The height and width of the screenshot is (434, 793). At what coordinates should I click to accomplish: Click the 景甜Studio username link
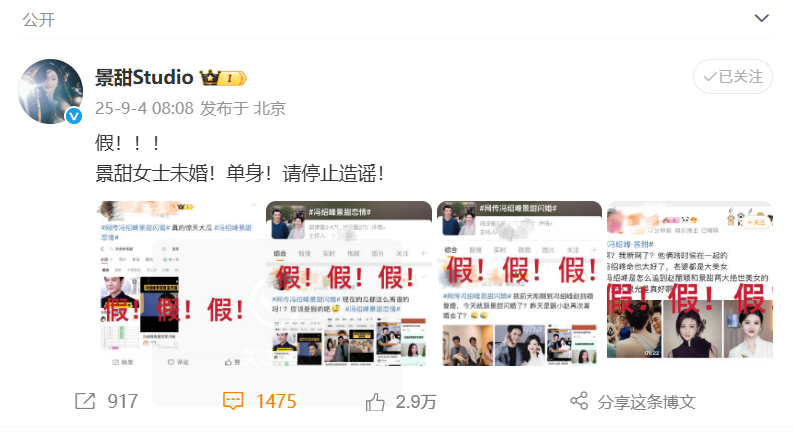tap(144, 77)
